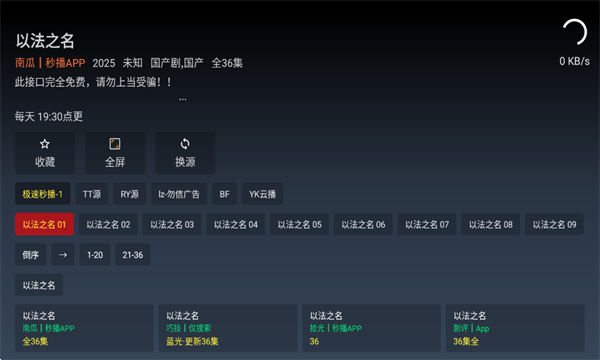Play episode 以法之名 02

(x=108, y=224)
